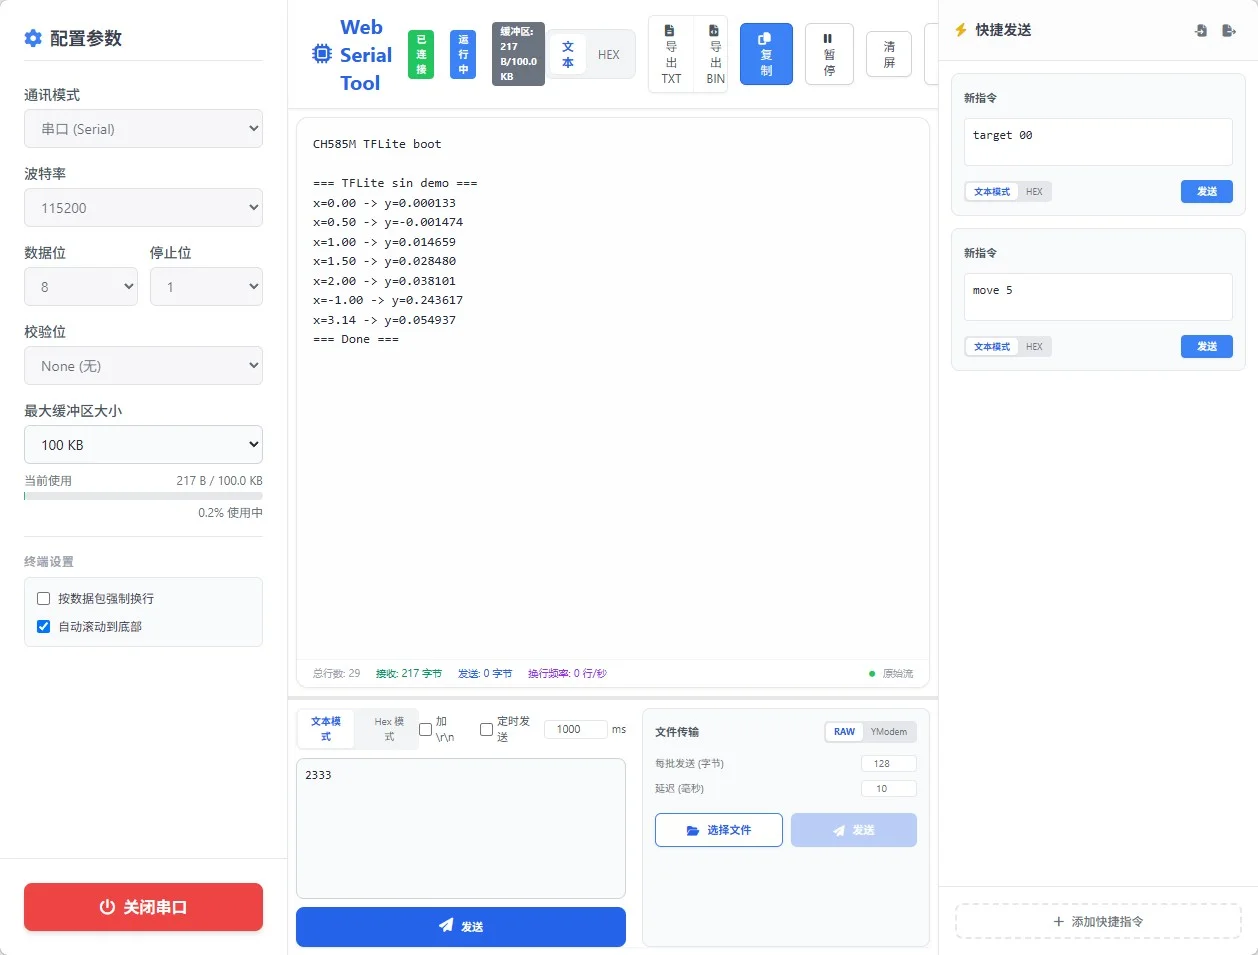Click the send text area containing 2333
Image resolution: width=1258 pixels, height=955 pixels.
pos(461,828)
